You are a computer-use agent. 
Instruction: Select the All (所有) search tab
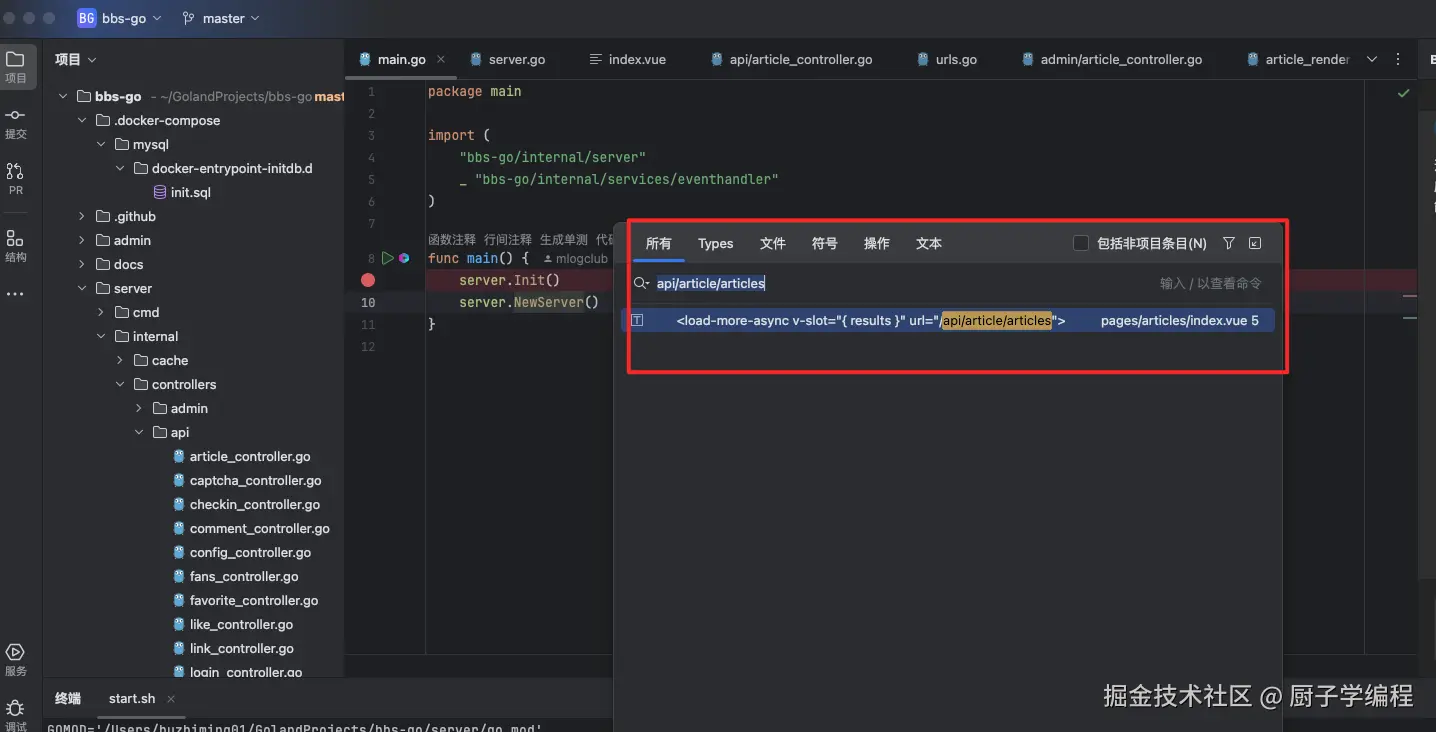coord(659,243)
